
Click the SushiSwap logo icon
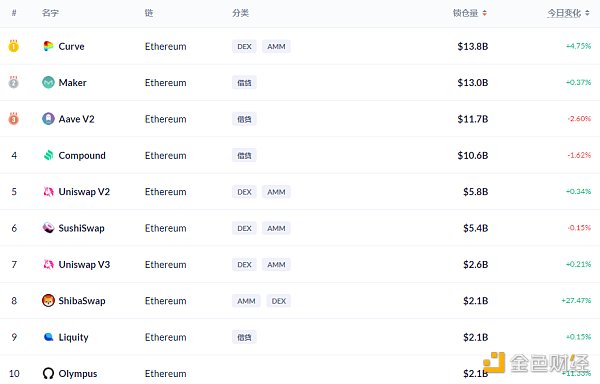[x=48, y=228]
